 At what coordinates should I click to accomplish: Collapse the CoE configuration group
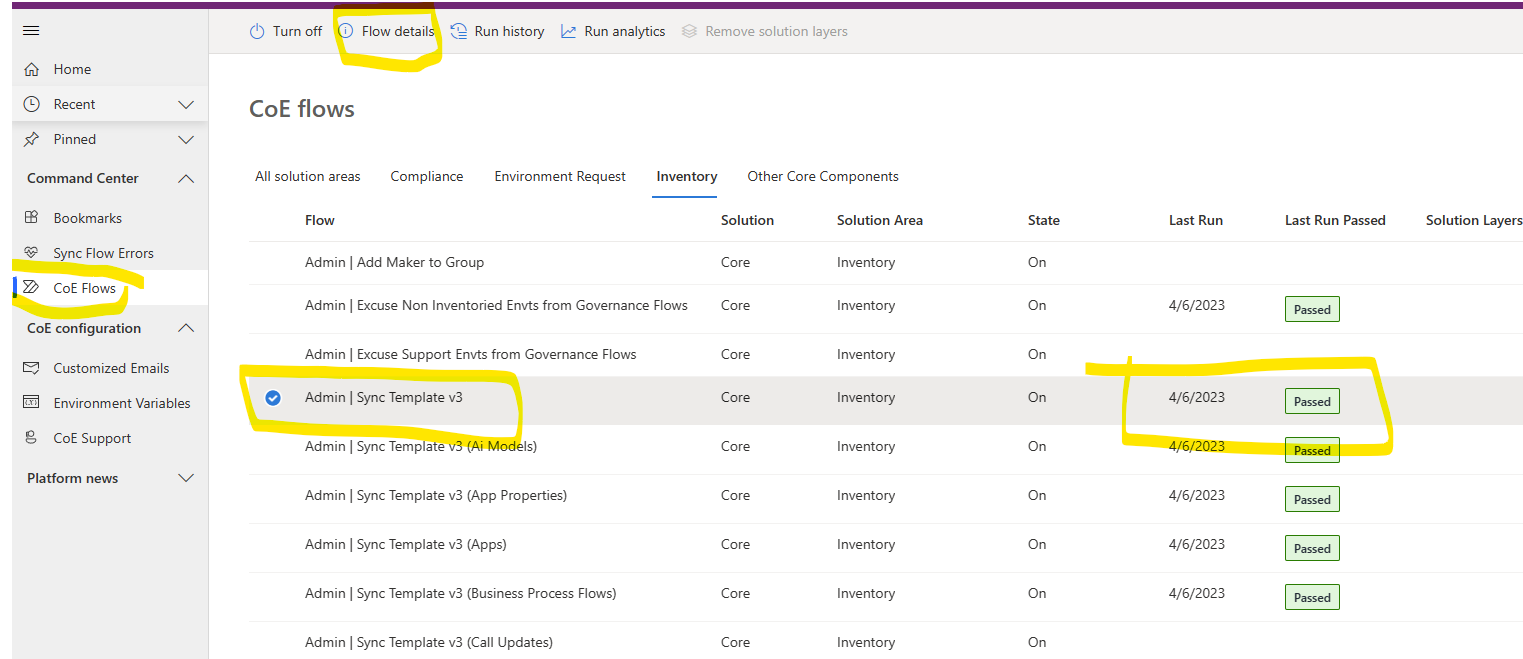point(185,328)
